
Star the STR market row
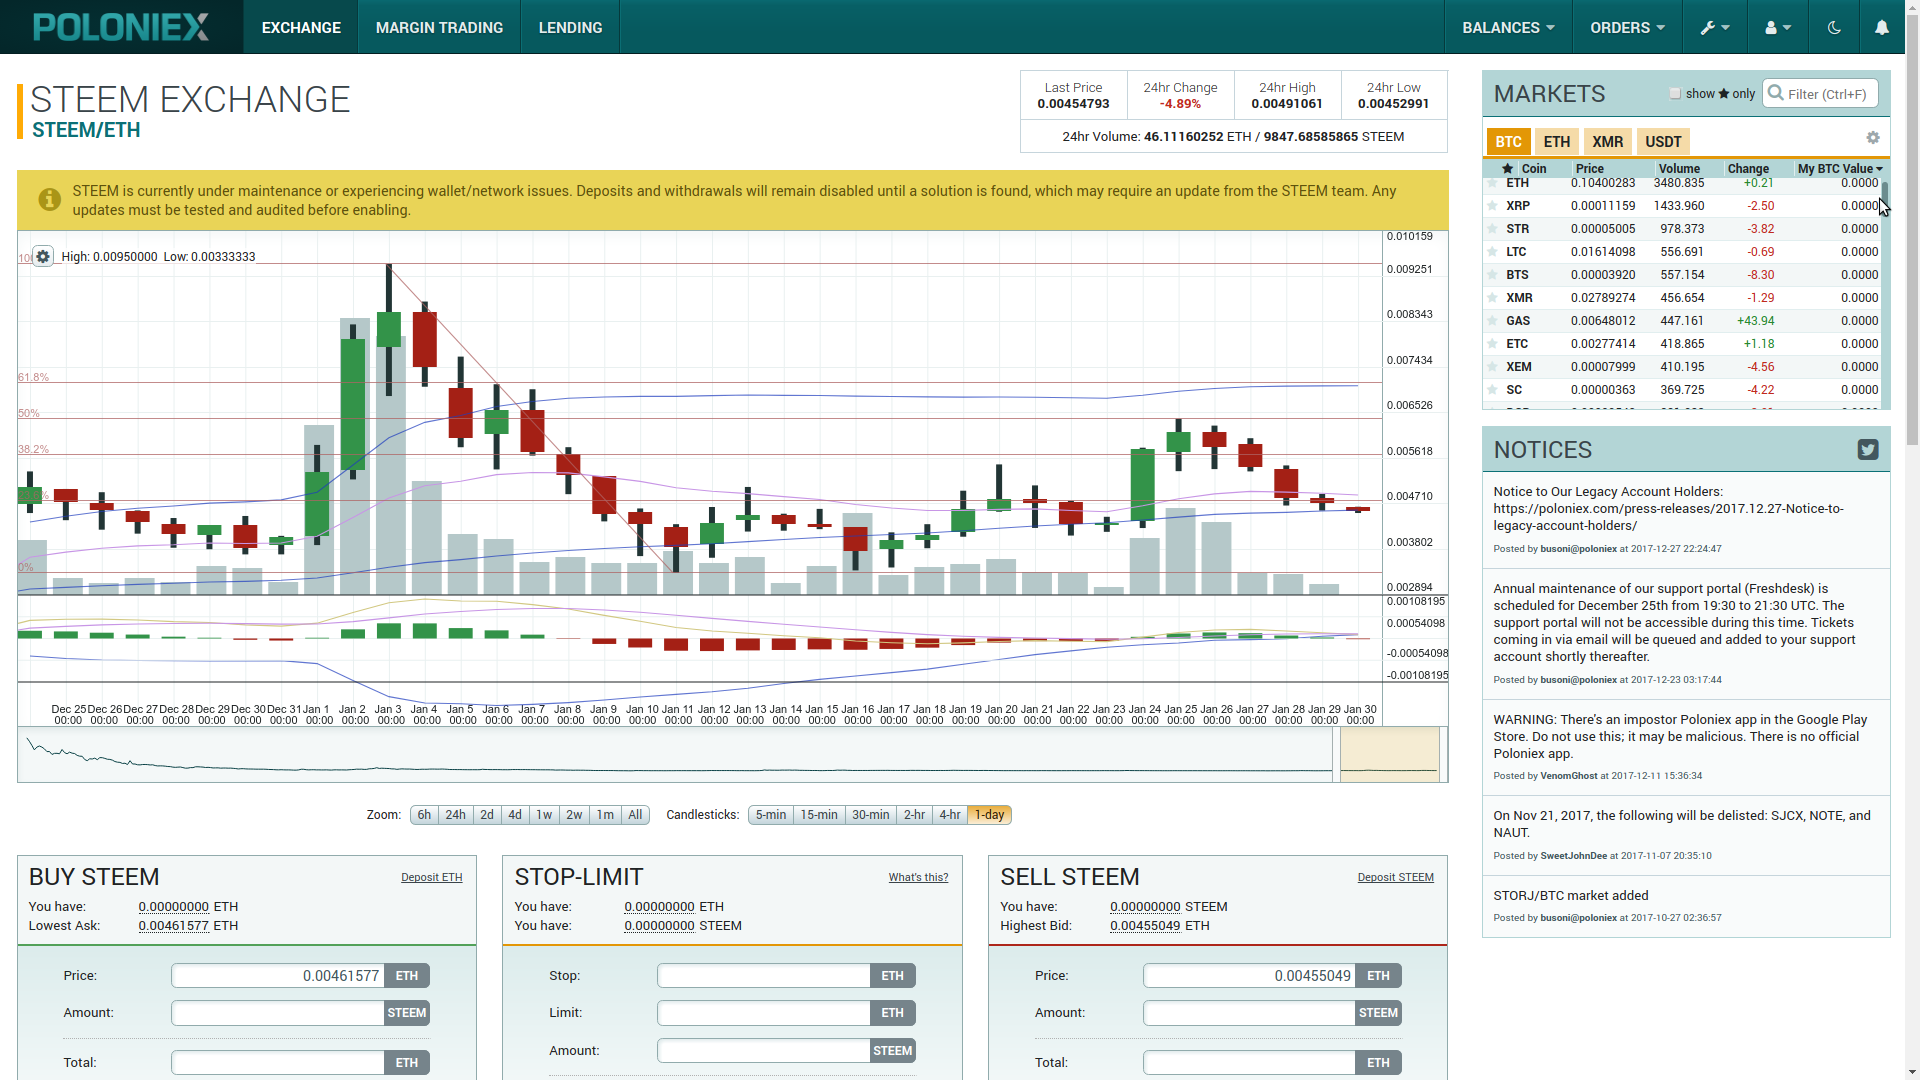1492,229
